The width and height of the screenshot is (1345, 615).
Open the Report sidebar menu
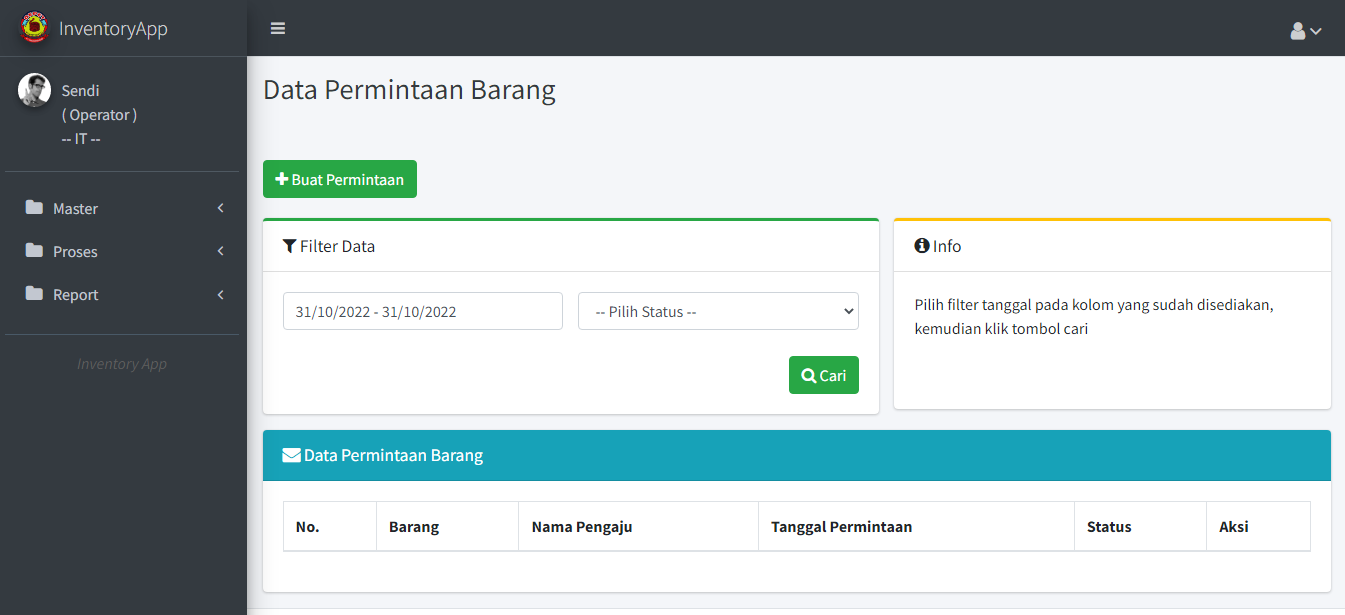tap(76, 295)
